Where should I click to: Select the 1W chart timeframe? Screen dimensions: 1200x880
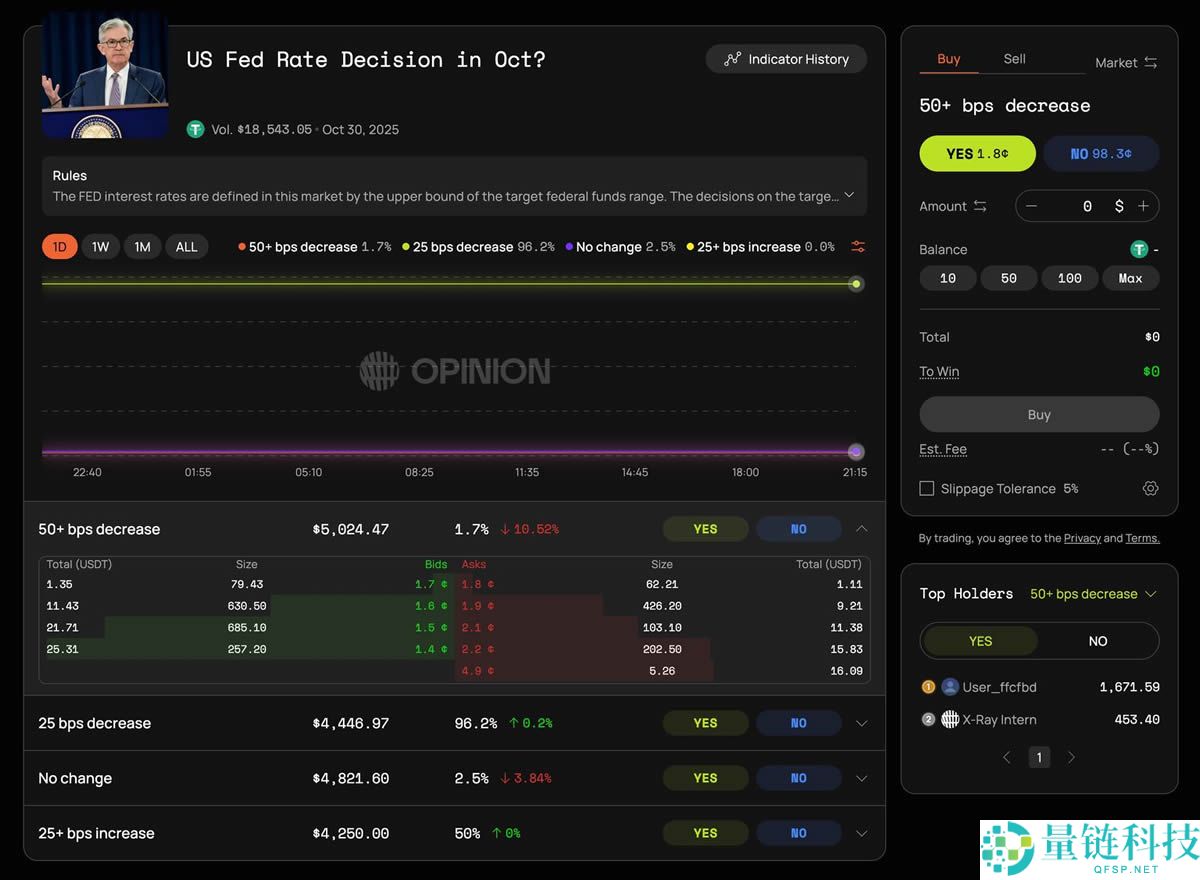pyautogui.click(x=101, y=247)
